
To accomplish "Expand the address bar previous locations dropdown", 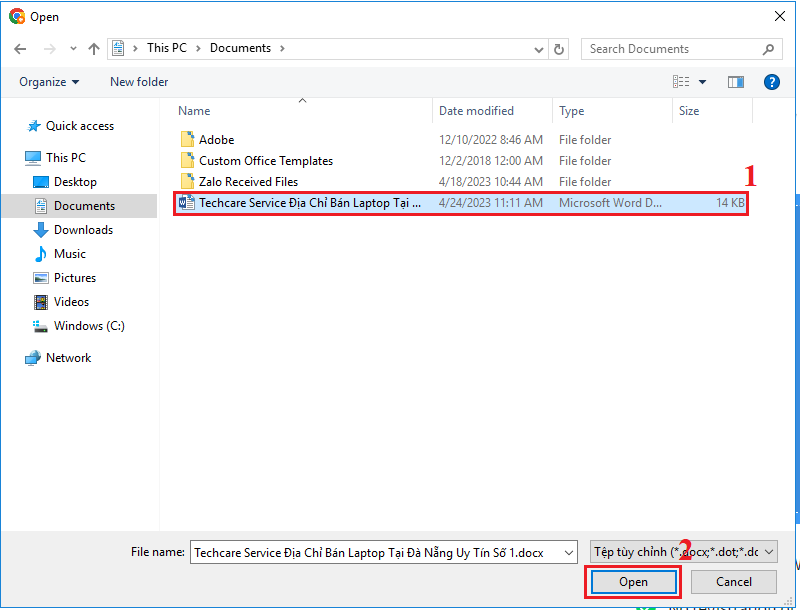I will click(x=540, y=49).
